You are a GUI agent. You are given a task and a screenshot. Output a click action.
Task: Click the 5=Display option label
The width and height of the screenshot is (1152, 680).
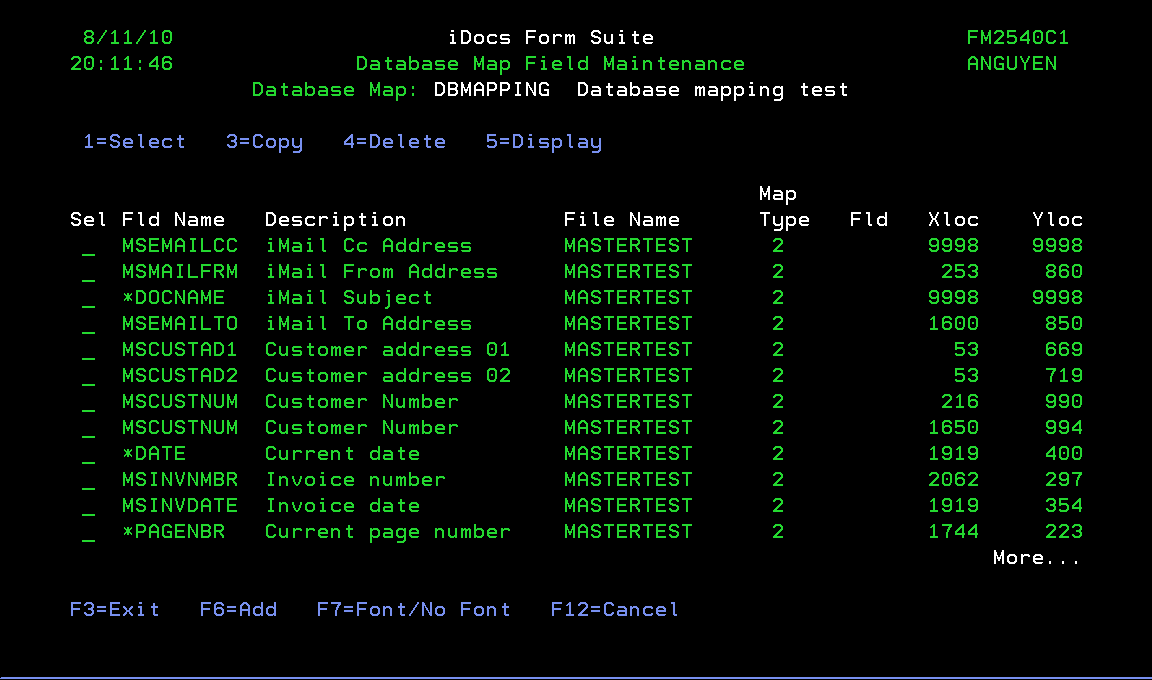tap(544, 142)
